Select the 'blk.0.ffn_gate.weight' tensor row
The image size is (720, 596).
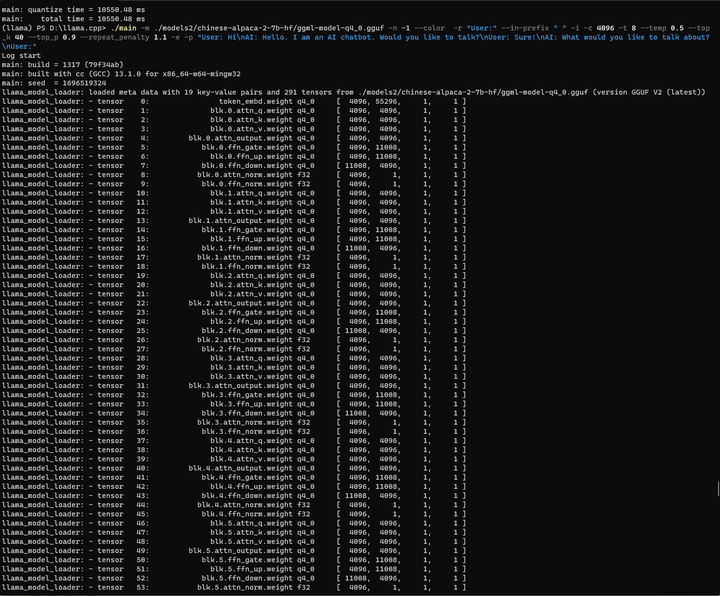[x=234, y=147]
